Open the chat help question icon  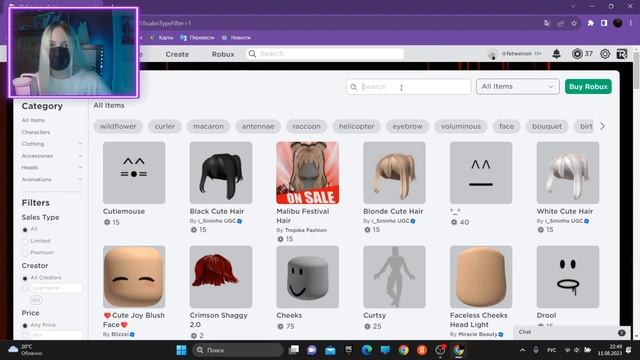622,333
